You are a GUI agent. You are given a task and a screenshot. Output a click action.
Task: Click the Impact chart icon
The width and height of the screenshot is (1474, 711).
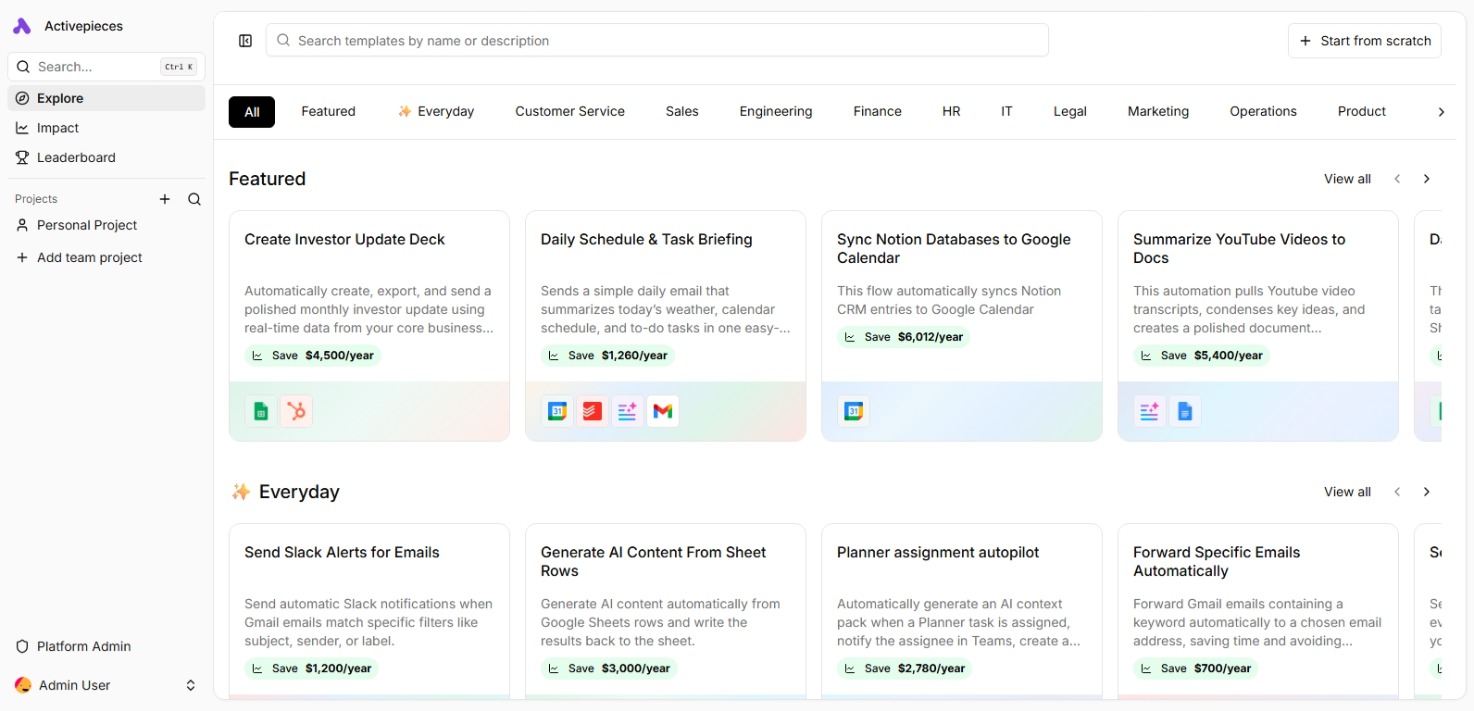coord(22,128)
